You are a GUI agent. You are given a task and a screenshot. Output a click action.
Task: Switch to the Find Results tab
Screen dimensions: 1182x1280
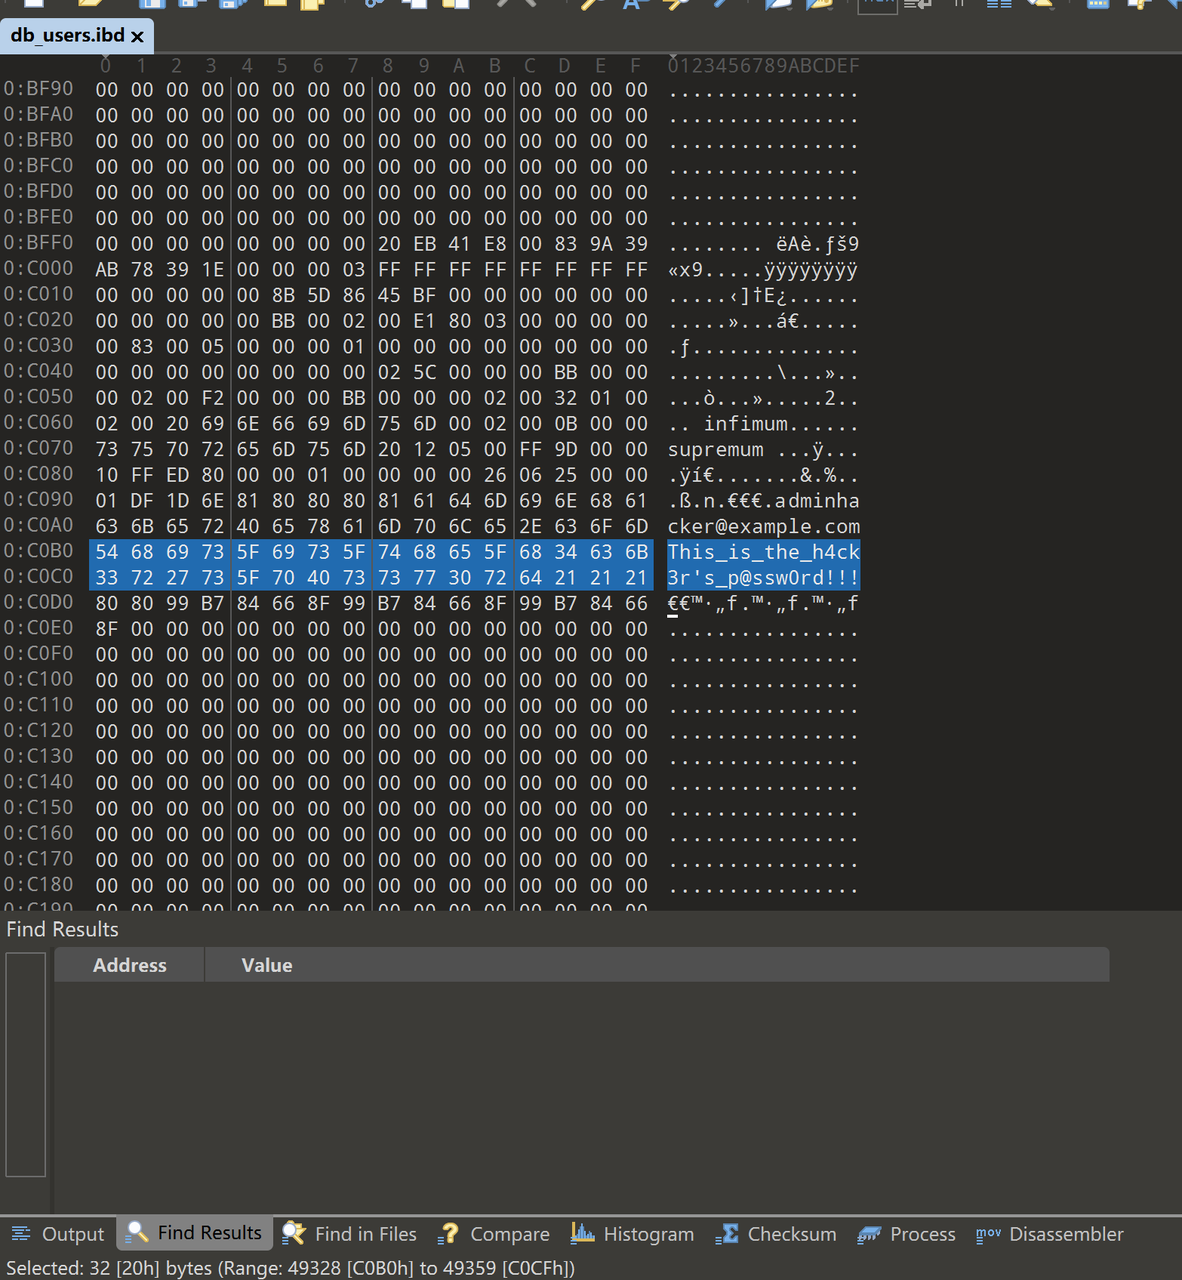[x=195, y=1233]
